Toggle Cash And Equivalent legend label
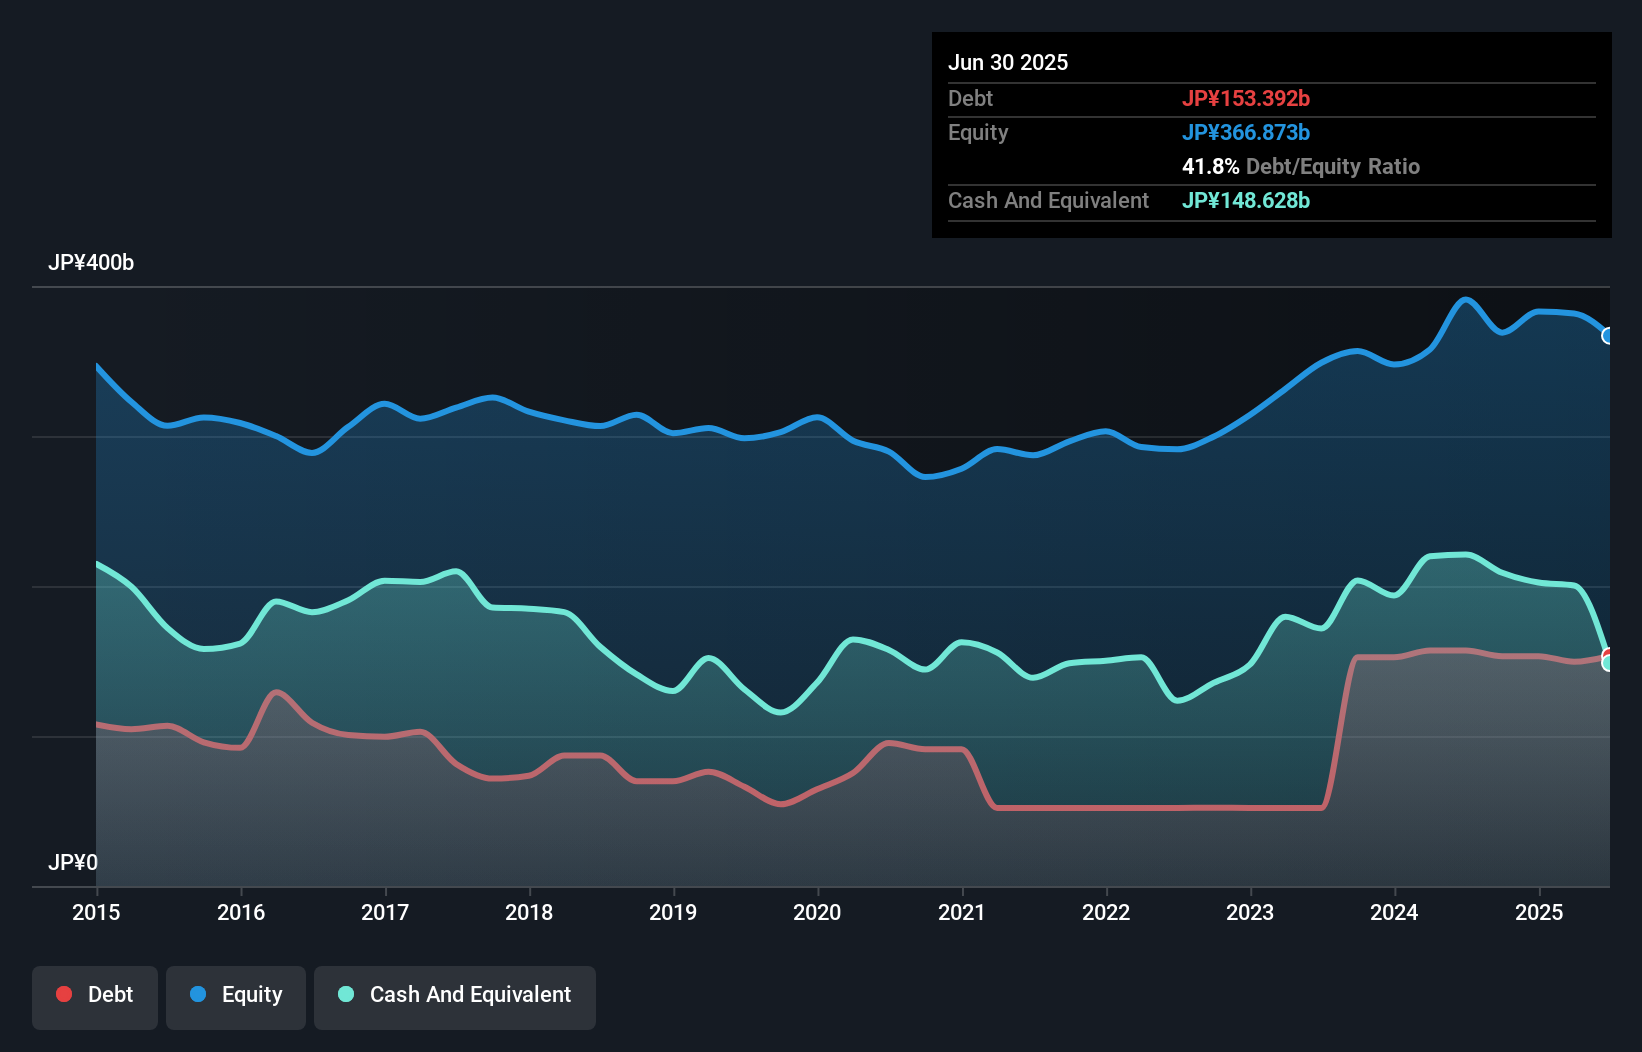 [x=470, y=994]
